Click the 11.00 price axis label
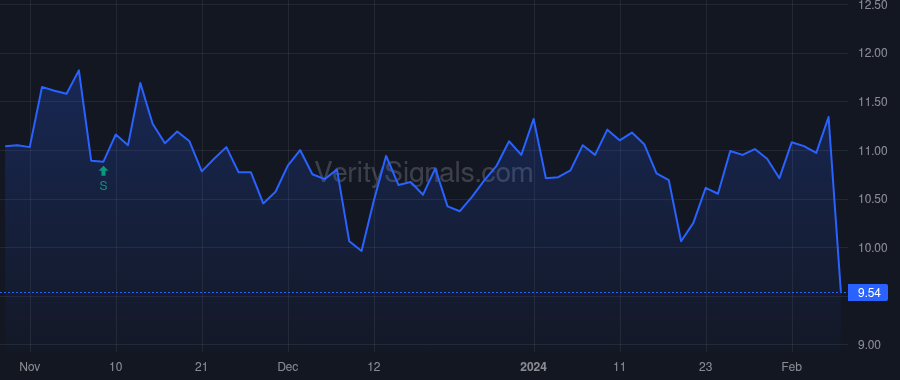The width and height of the screenshot is (900, 380). click(872, 150)
